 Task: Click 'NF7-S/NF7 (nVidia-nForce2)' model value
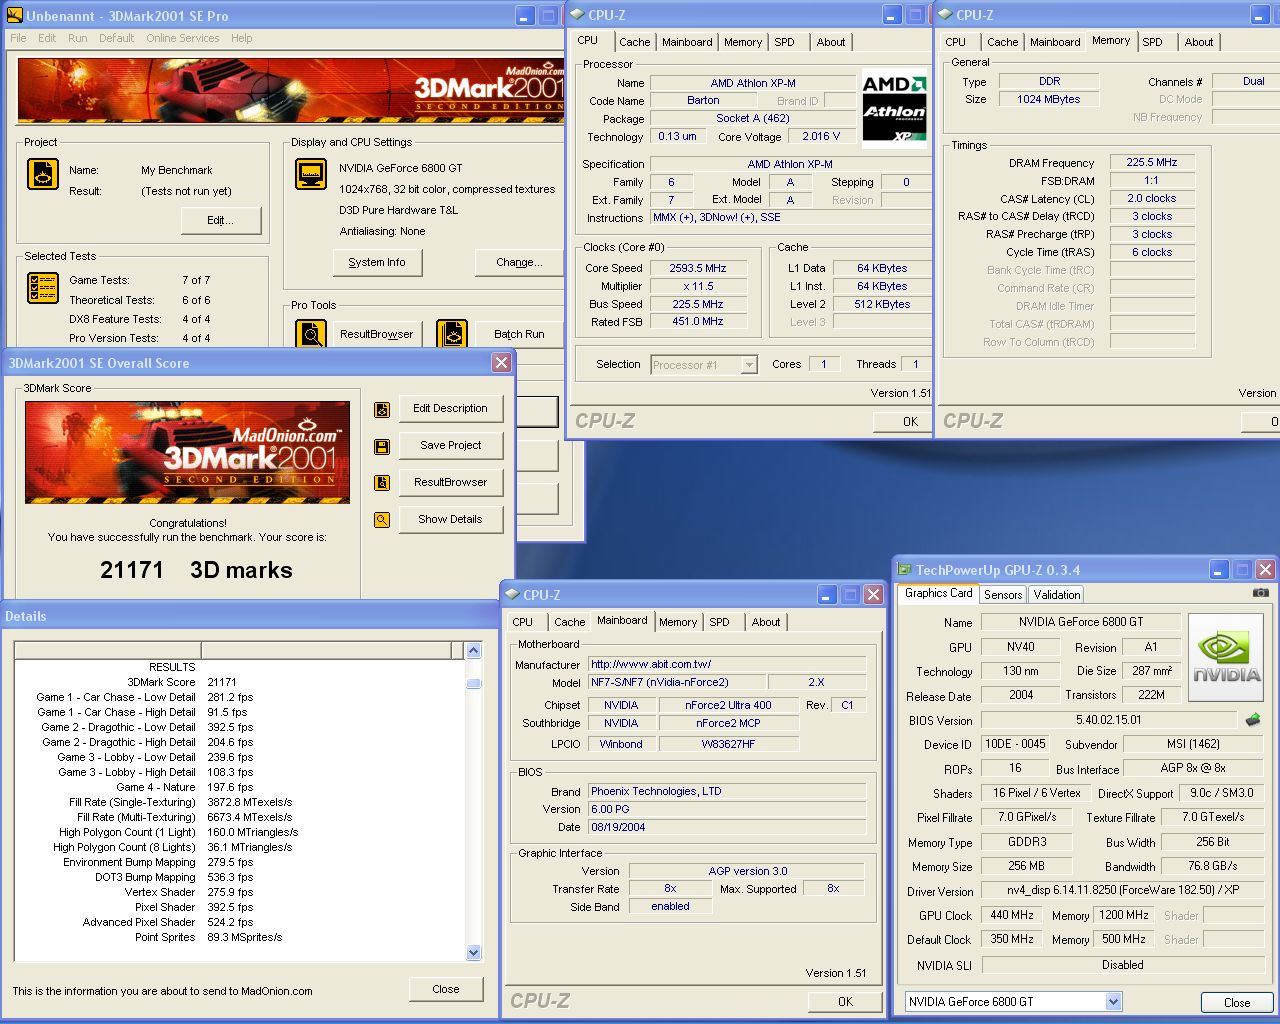point(660,682)
